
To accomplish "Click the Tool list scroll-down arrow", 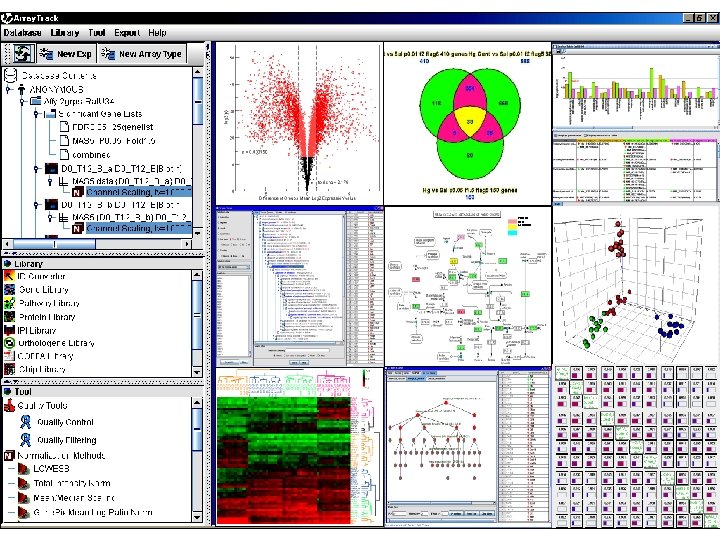I will click(x=197, y=518).
